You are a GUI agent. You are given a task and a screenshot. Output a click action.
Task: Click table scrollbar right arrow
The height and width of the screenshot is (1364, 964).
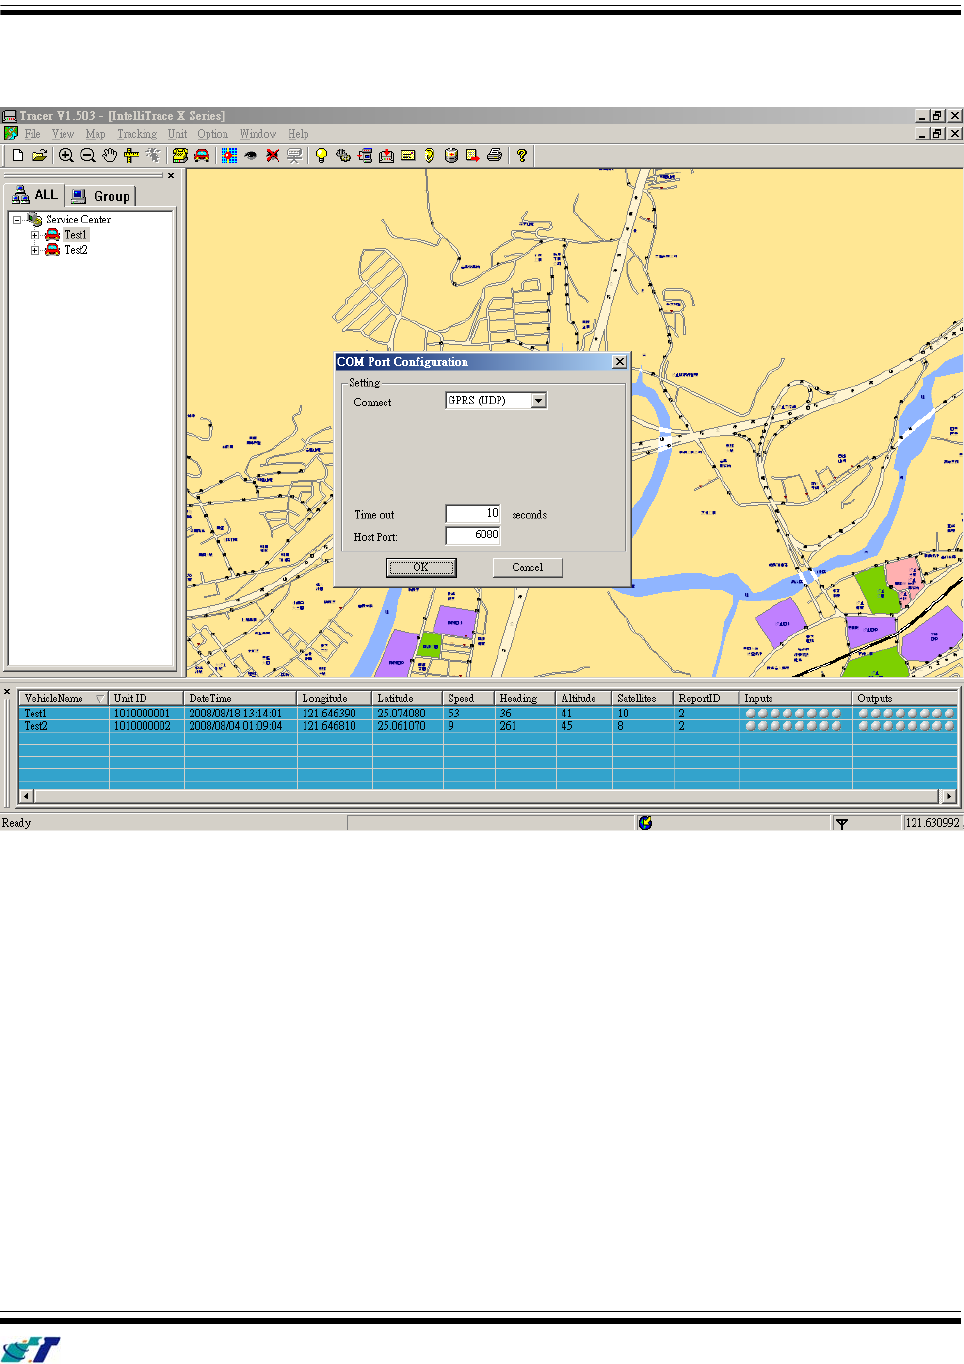click(948, 796)
